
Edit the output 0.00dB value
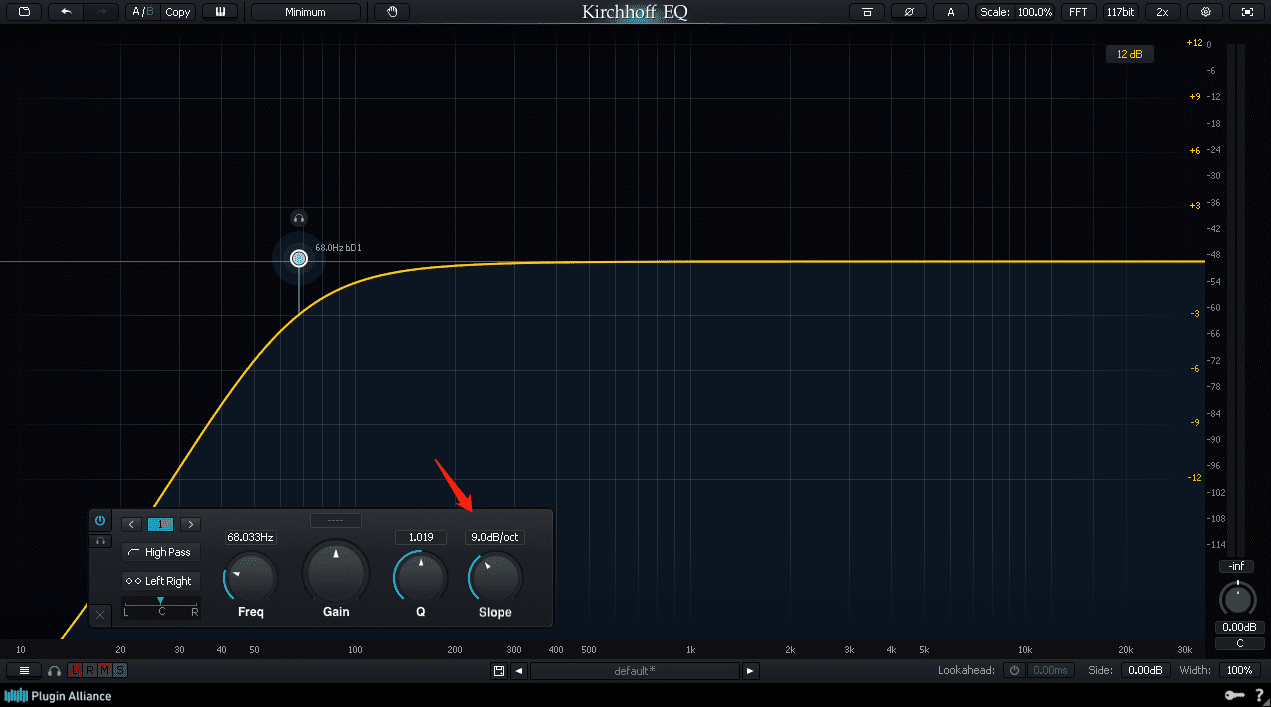1239,627
